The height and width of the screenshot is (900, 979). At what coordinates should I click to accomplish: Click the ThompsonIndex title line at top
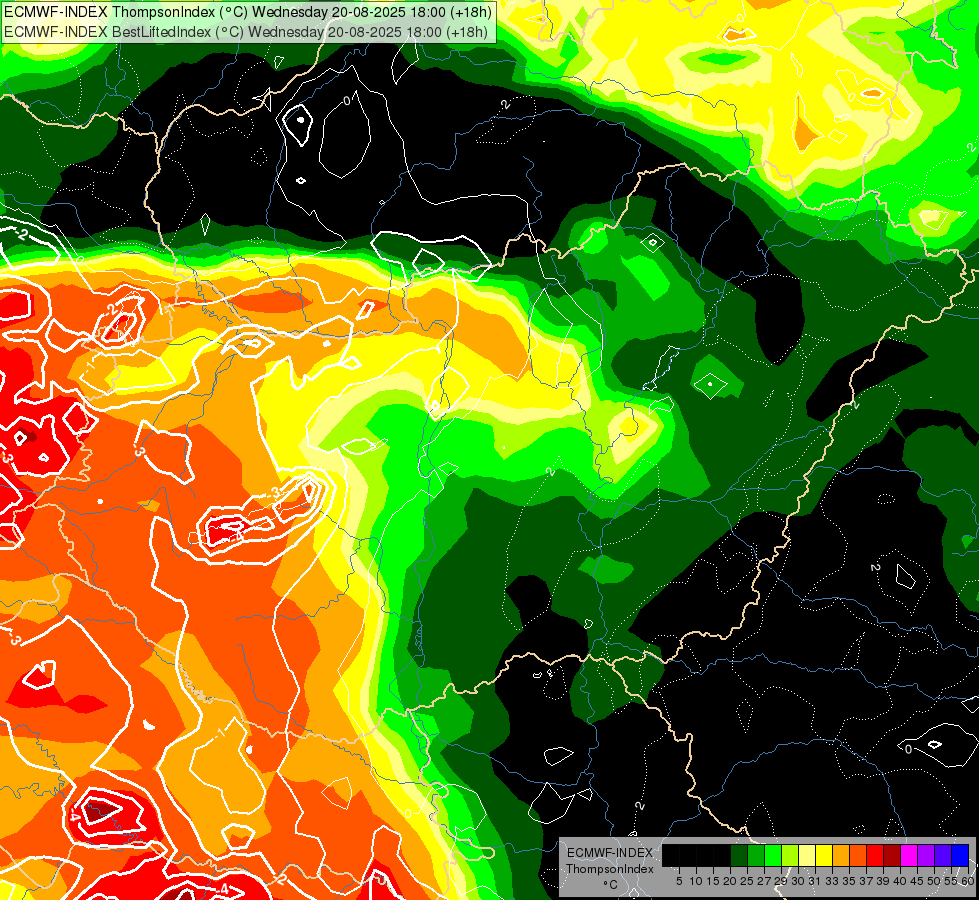[x=248, y=12]
